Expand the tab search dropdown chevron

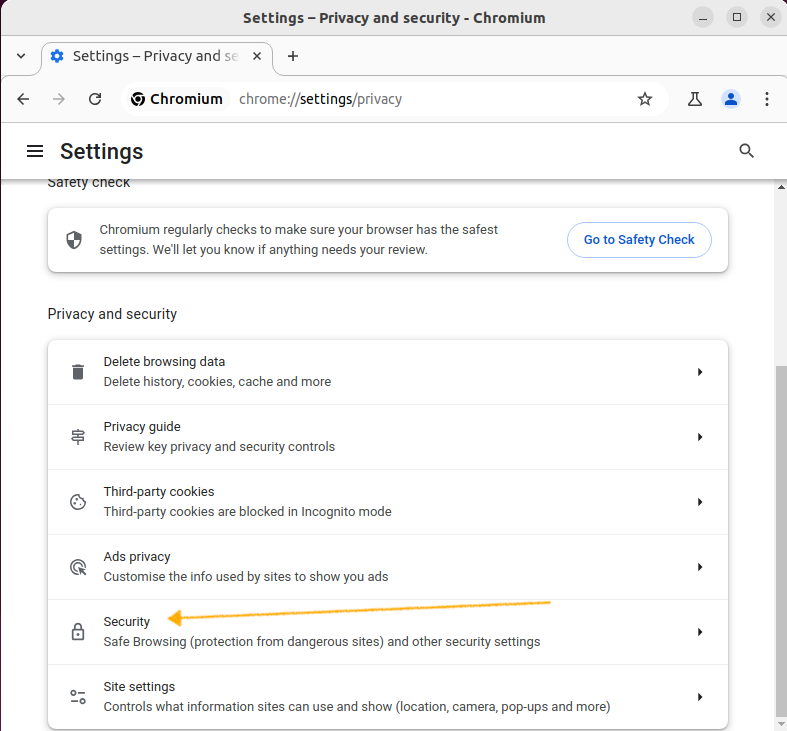[21, 56]
